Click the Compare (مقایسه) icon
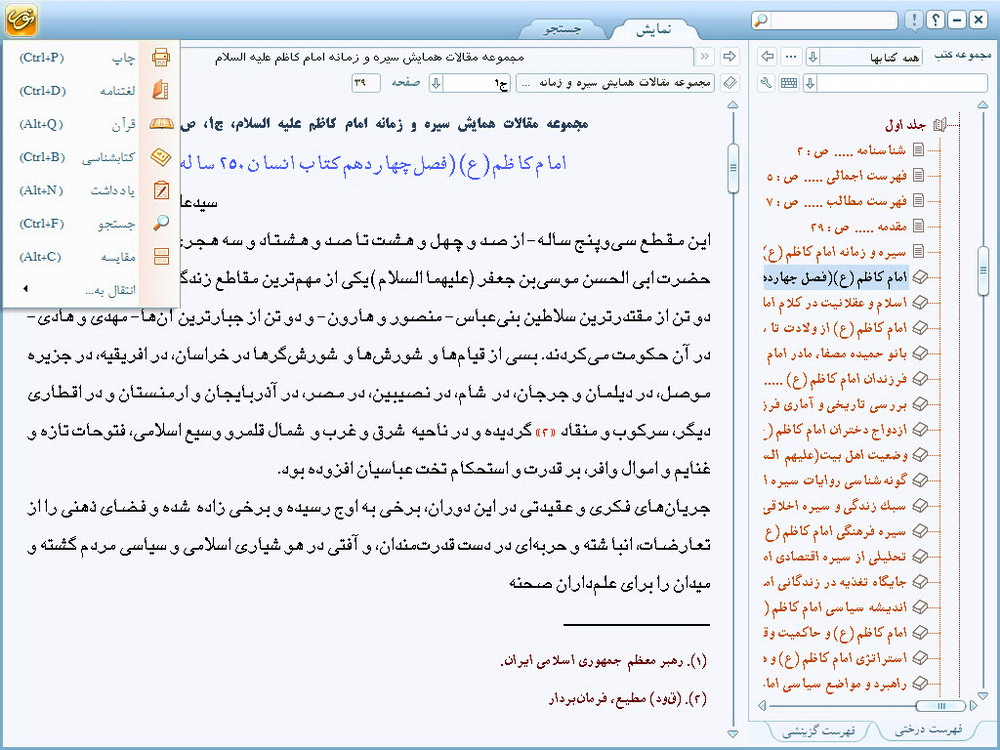1000x750 pixels. coord(160,256)
